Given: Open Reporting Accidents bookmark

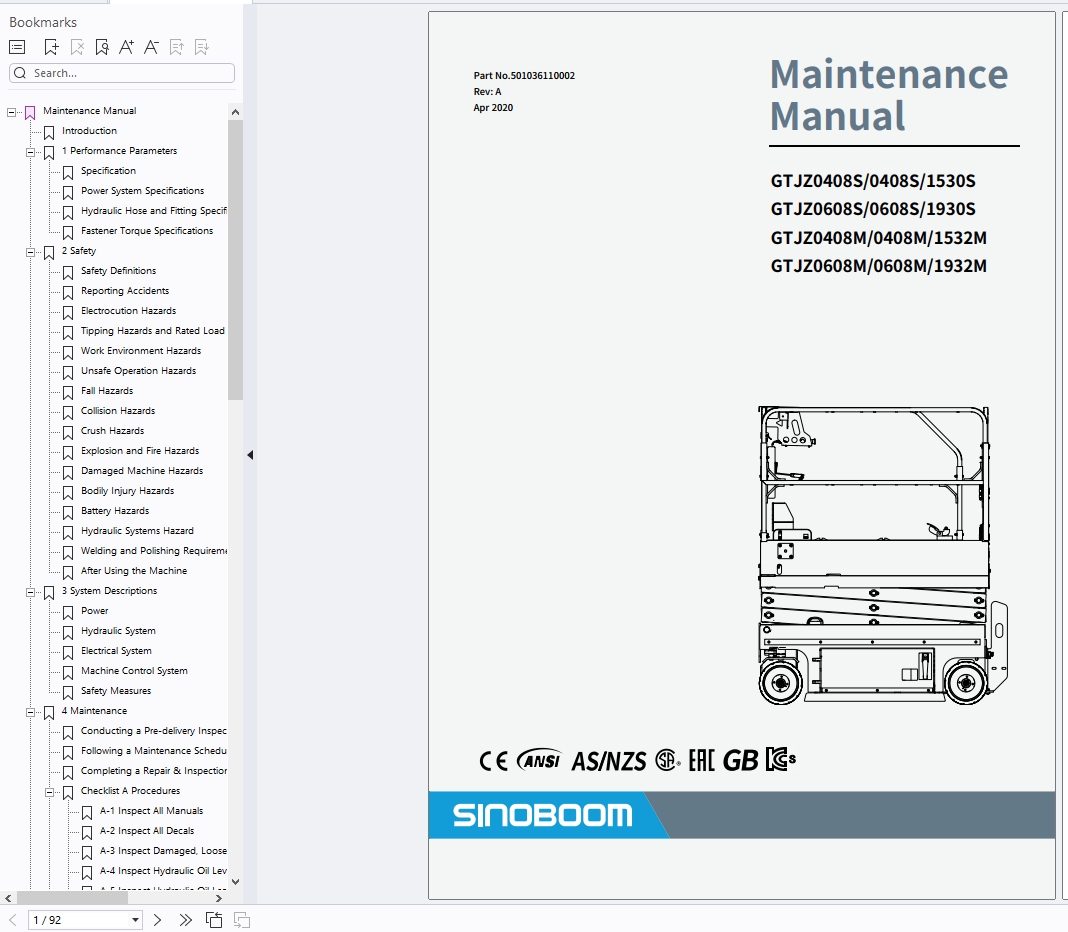Looking at the screenshot, I should pyautogui.click(x=125, y=291).
